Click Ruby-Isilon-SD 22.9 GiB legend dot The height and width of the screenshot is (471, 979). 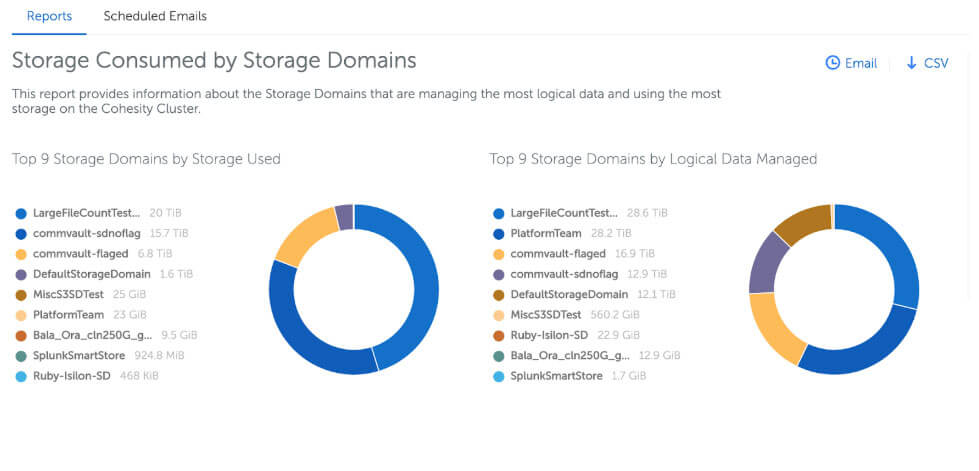point(498,335)
